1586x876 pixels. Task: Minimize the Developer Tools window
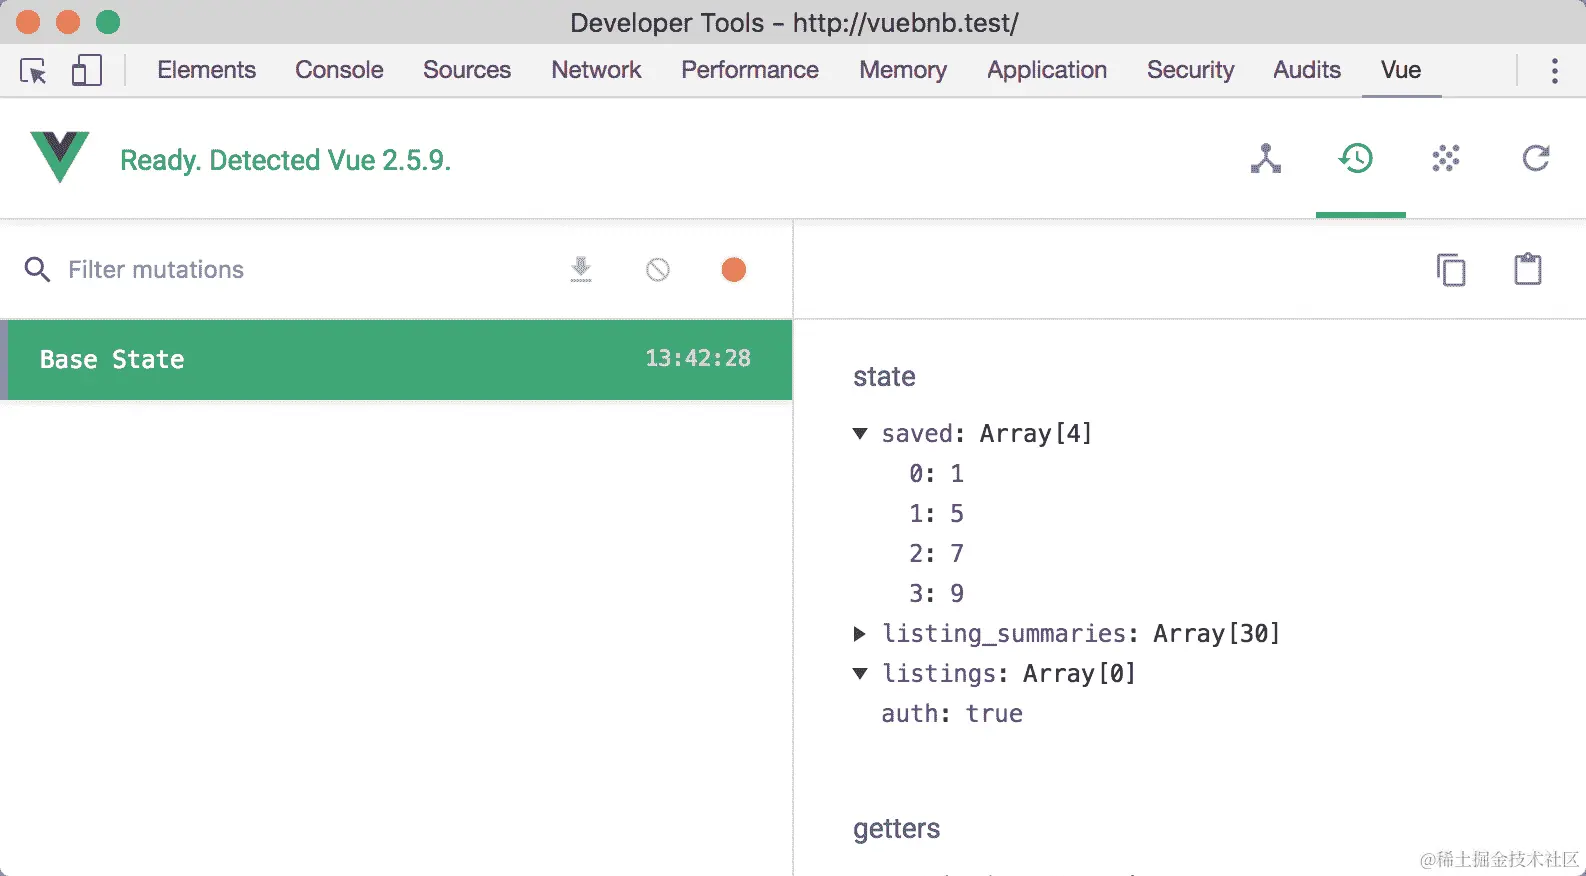tap(68, 22)
